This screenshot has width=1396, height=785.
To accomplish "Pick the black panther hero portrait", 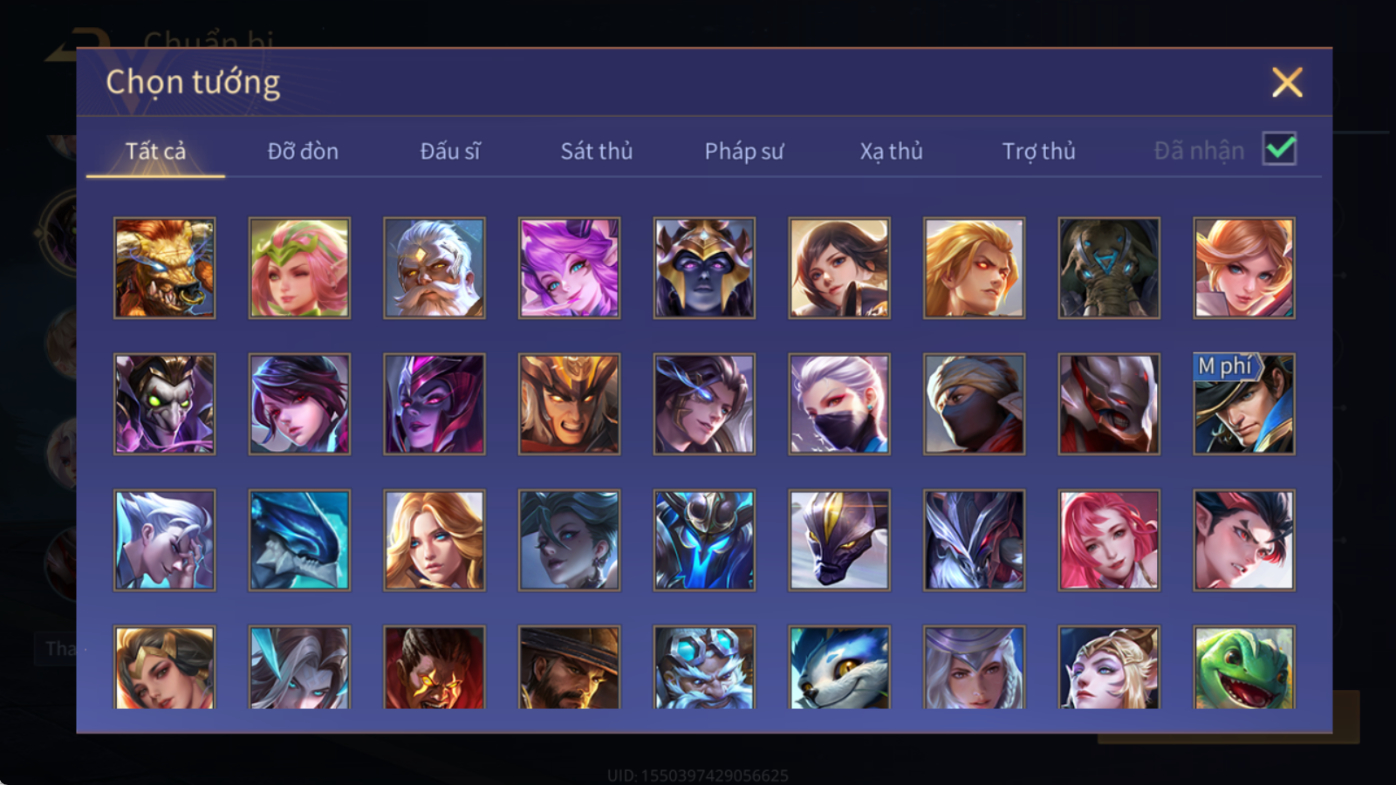I will 839,540.
